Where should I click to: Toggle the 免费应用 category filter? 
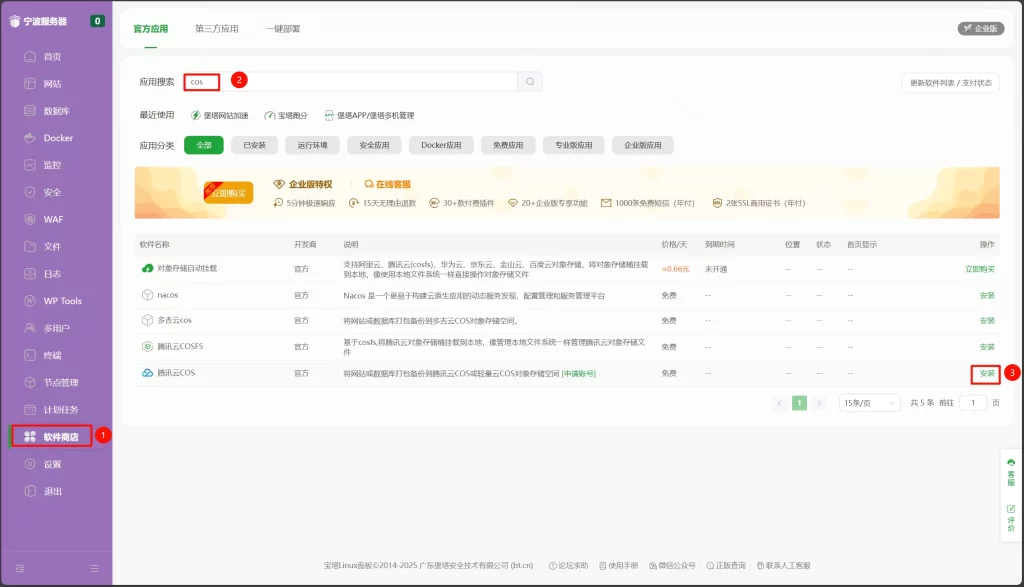(x=506, y=145)
